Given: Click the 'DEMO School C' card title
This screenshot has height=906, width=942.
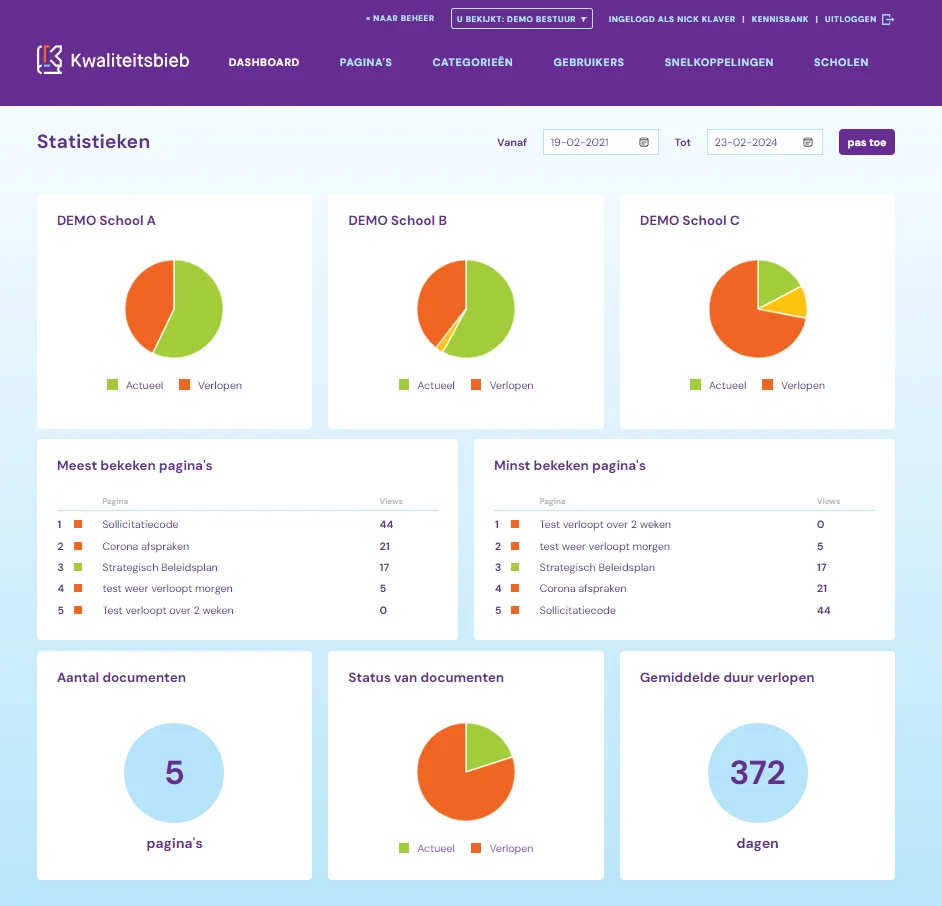Looking at the screenshot, I should (690, 220).
